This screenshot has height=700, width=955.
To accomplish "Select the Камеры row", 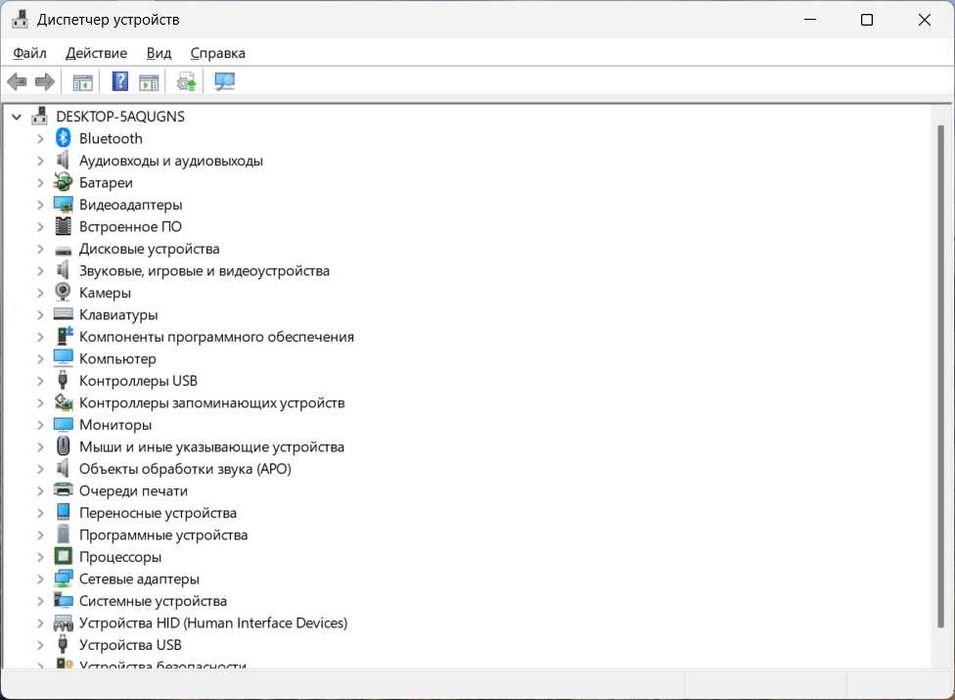I will [105, 292].
